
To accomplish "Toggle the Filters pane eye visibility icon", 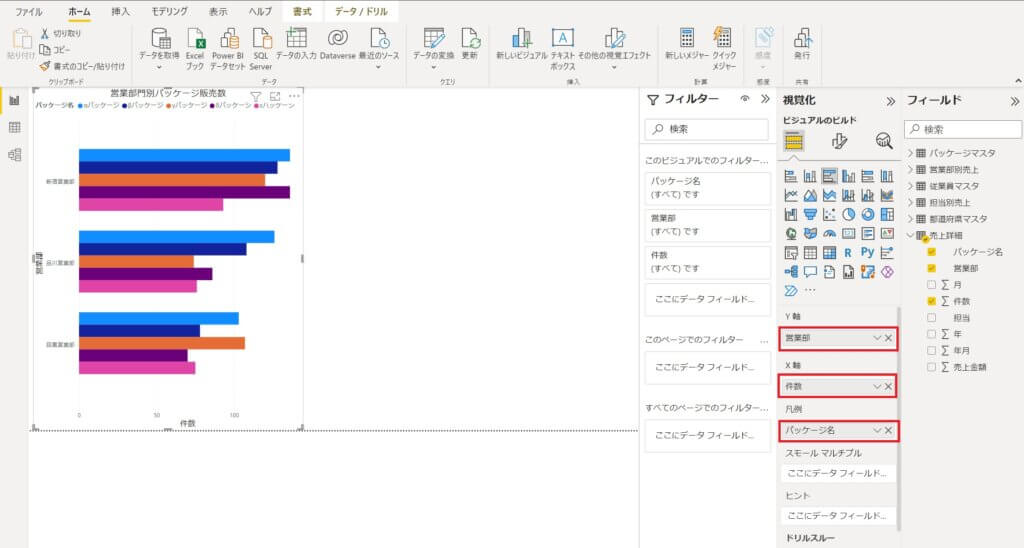I will [x=744, y=99].
